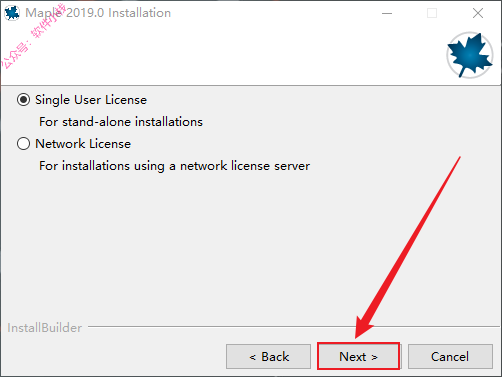Abort setup using the Cancel button
Screen dimensions: 502x377
coord(450,357)
